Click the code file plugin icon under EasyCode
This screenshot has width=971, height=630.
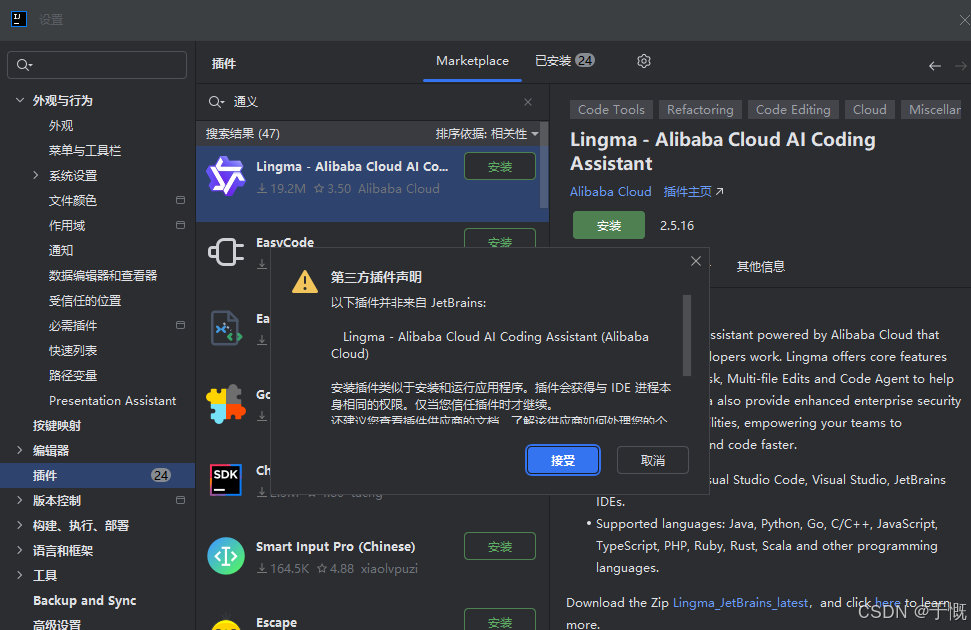(x=226, y=328)
